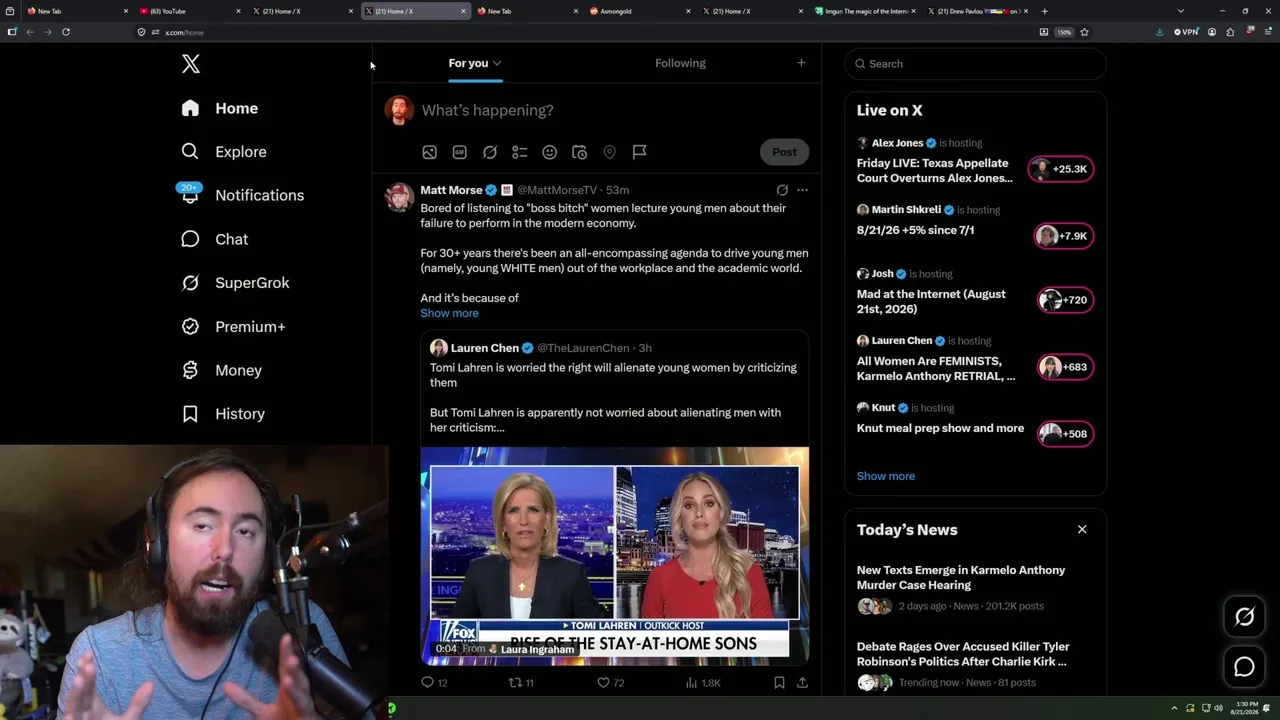The image size is (1280, 720).
Task: Open a new browser tab
Action: point(1045,11)
